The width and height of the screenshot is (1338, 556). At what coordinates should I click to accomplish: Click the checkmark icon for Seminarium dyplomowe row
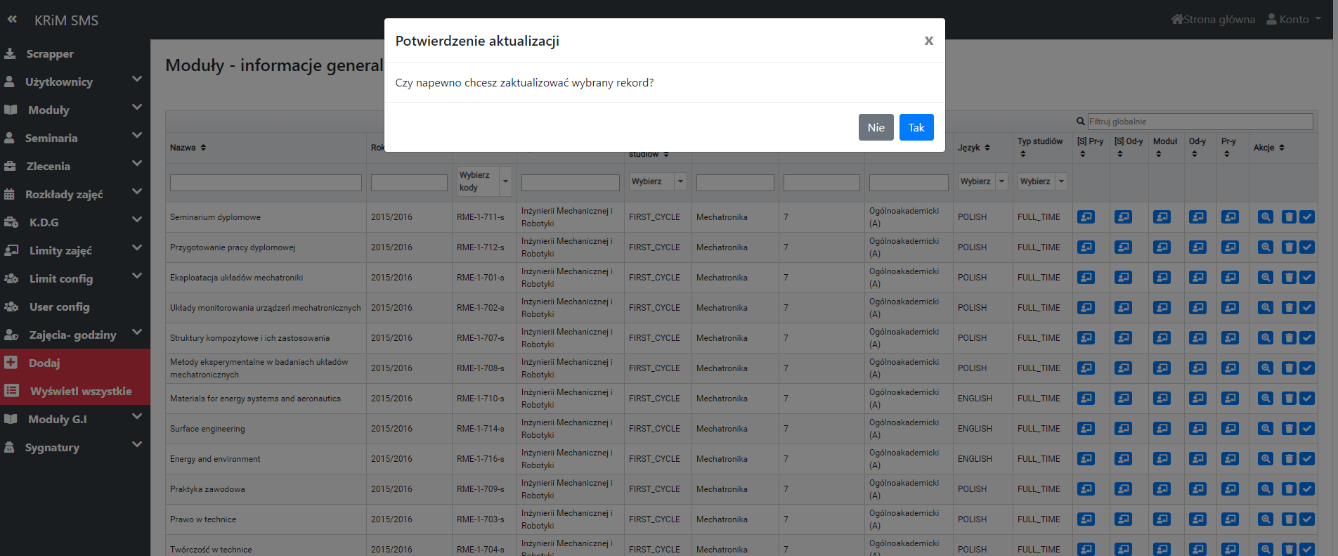tap(1307, 217)
